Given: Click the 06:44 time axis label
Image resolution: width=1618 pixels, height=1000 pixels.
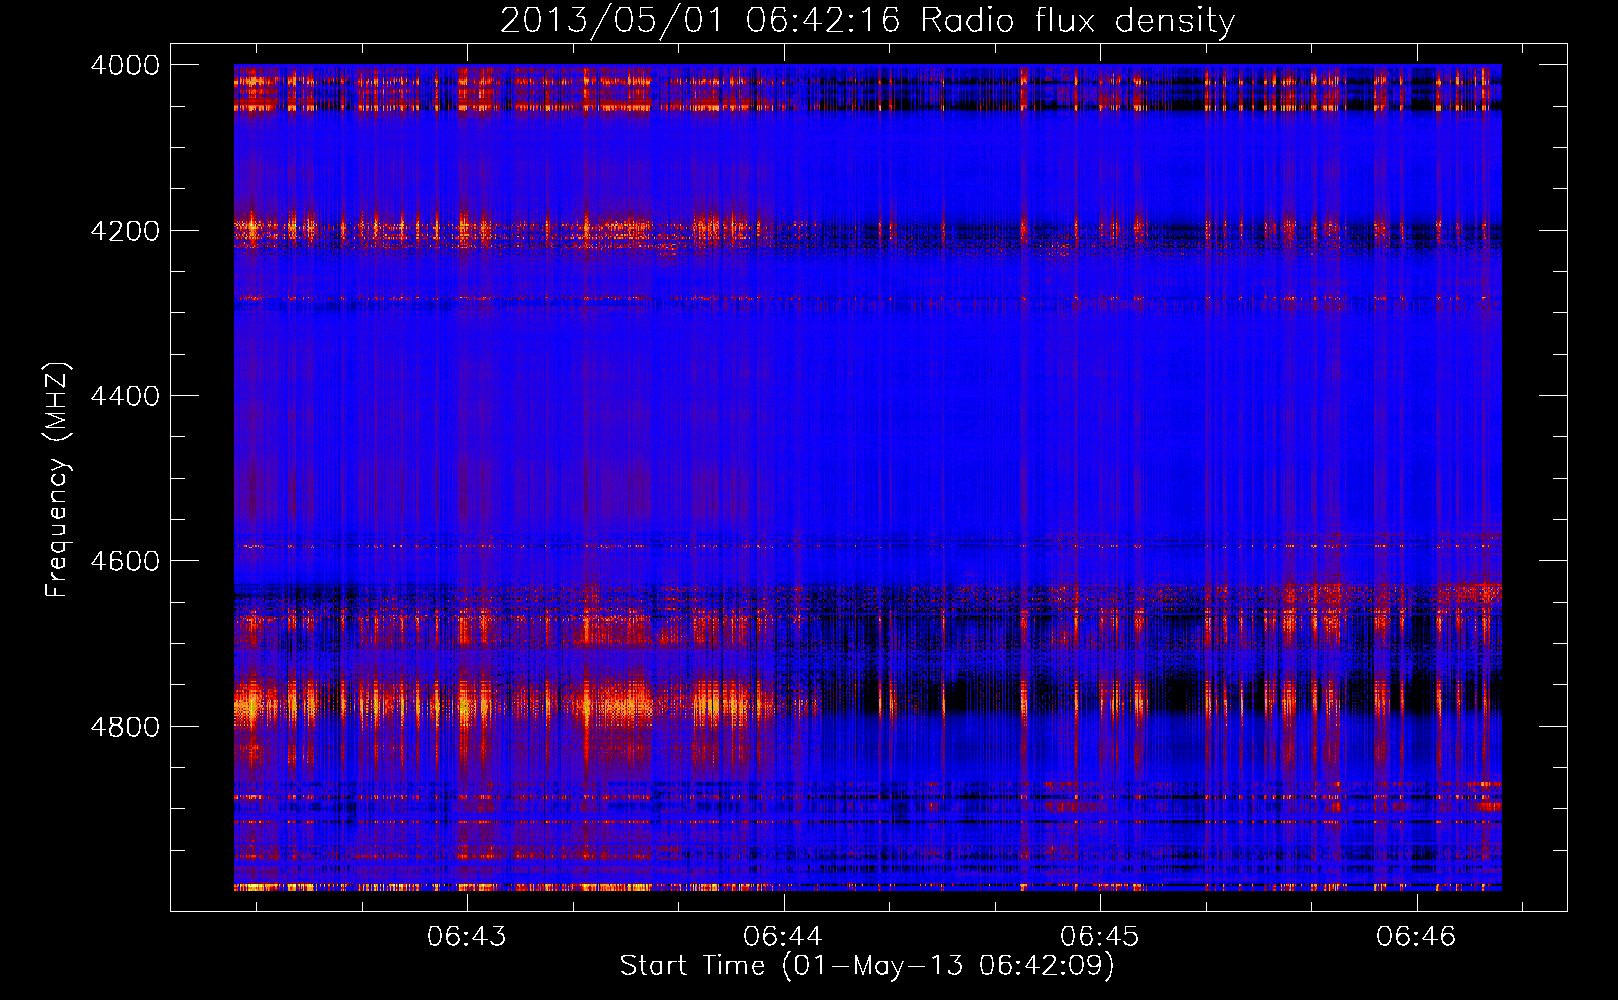Looking at the screenshot, I should 783,936.
